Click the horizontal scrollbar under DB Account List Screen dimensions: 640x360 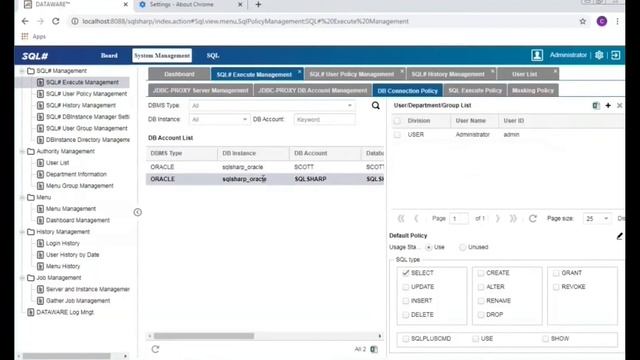204,336
